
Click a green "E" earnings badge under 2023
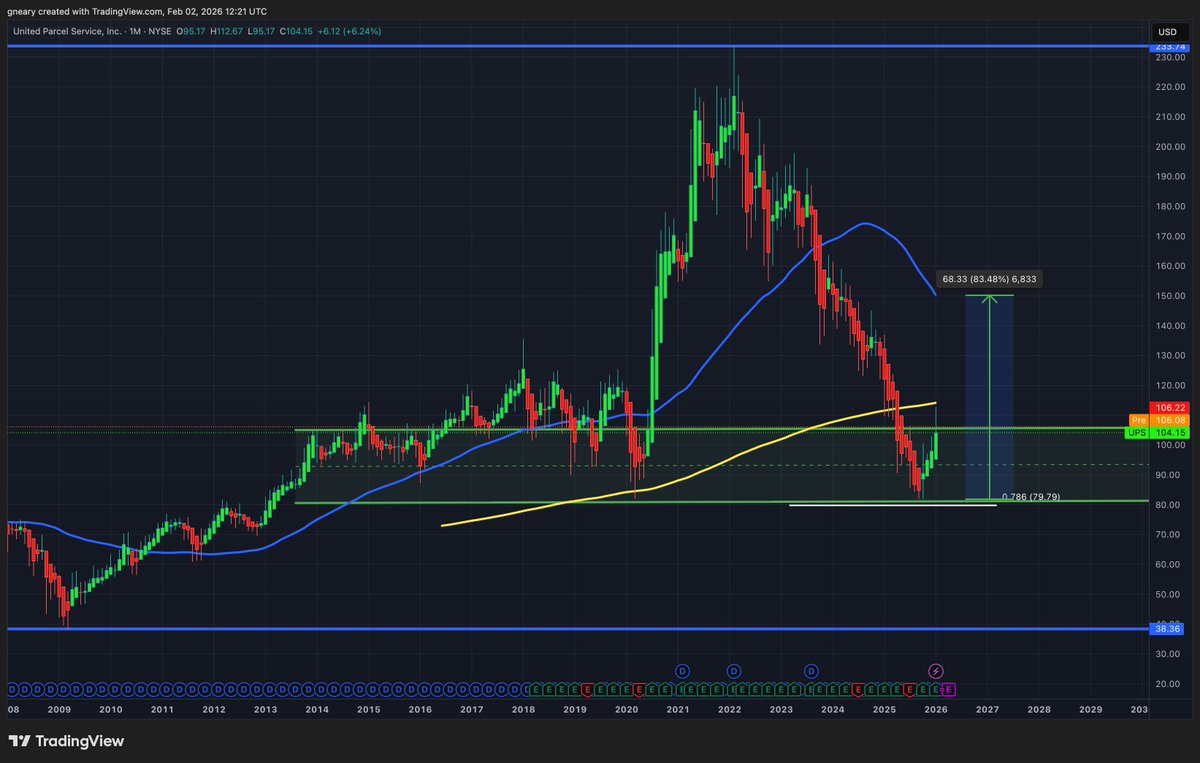coord(781,690)
